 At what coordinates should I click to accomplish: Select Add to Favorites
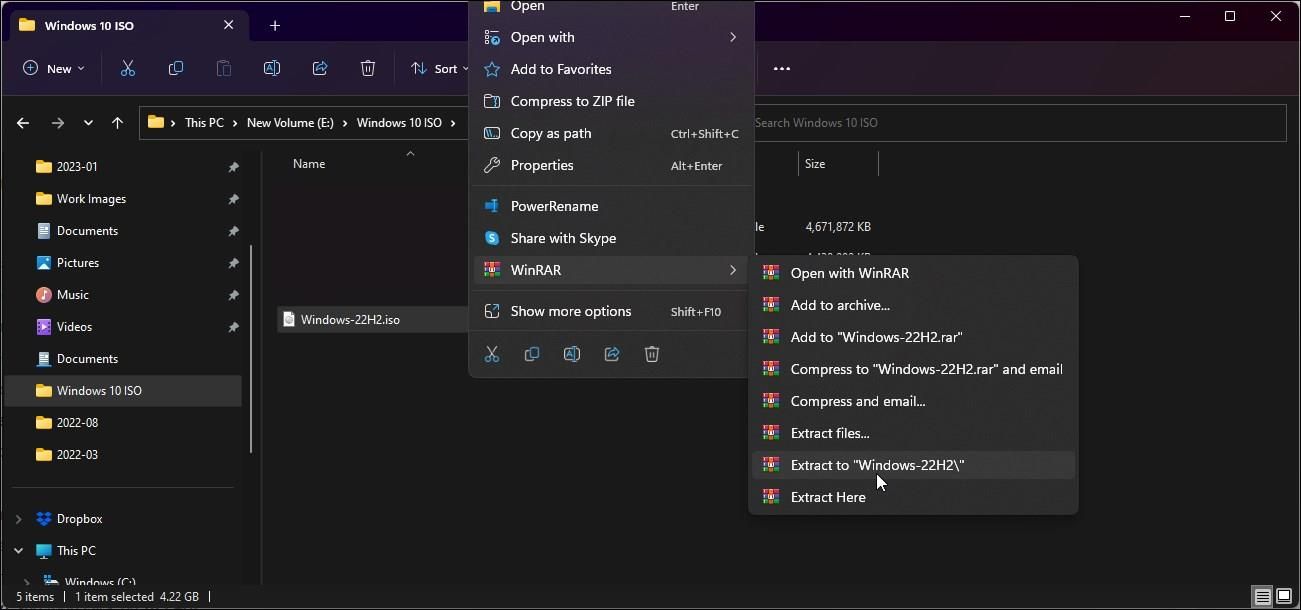coord(611,69)
